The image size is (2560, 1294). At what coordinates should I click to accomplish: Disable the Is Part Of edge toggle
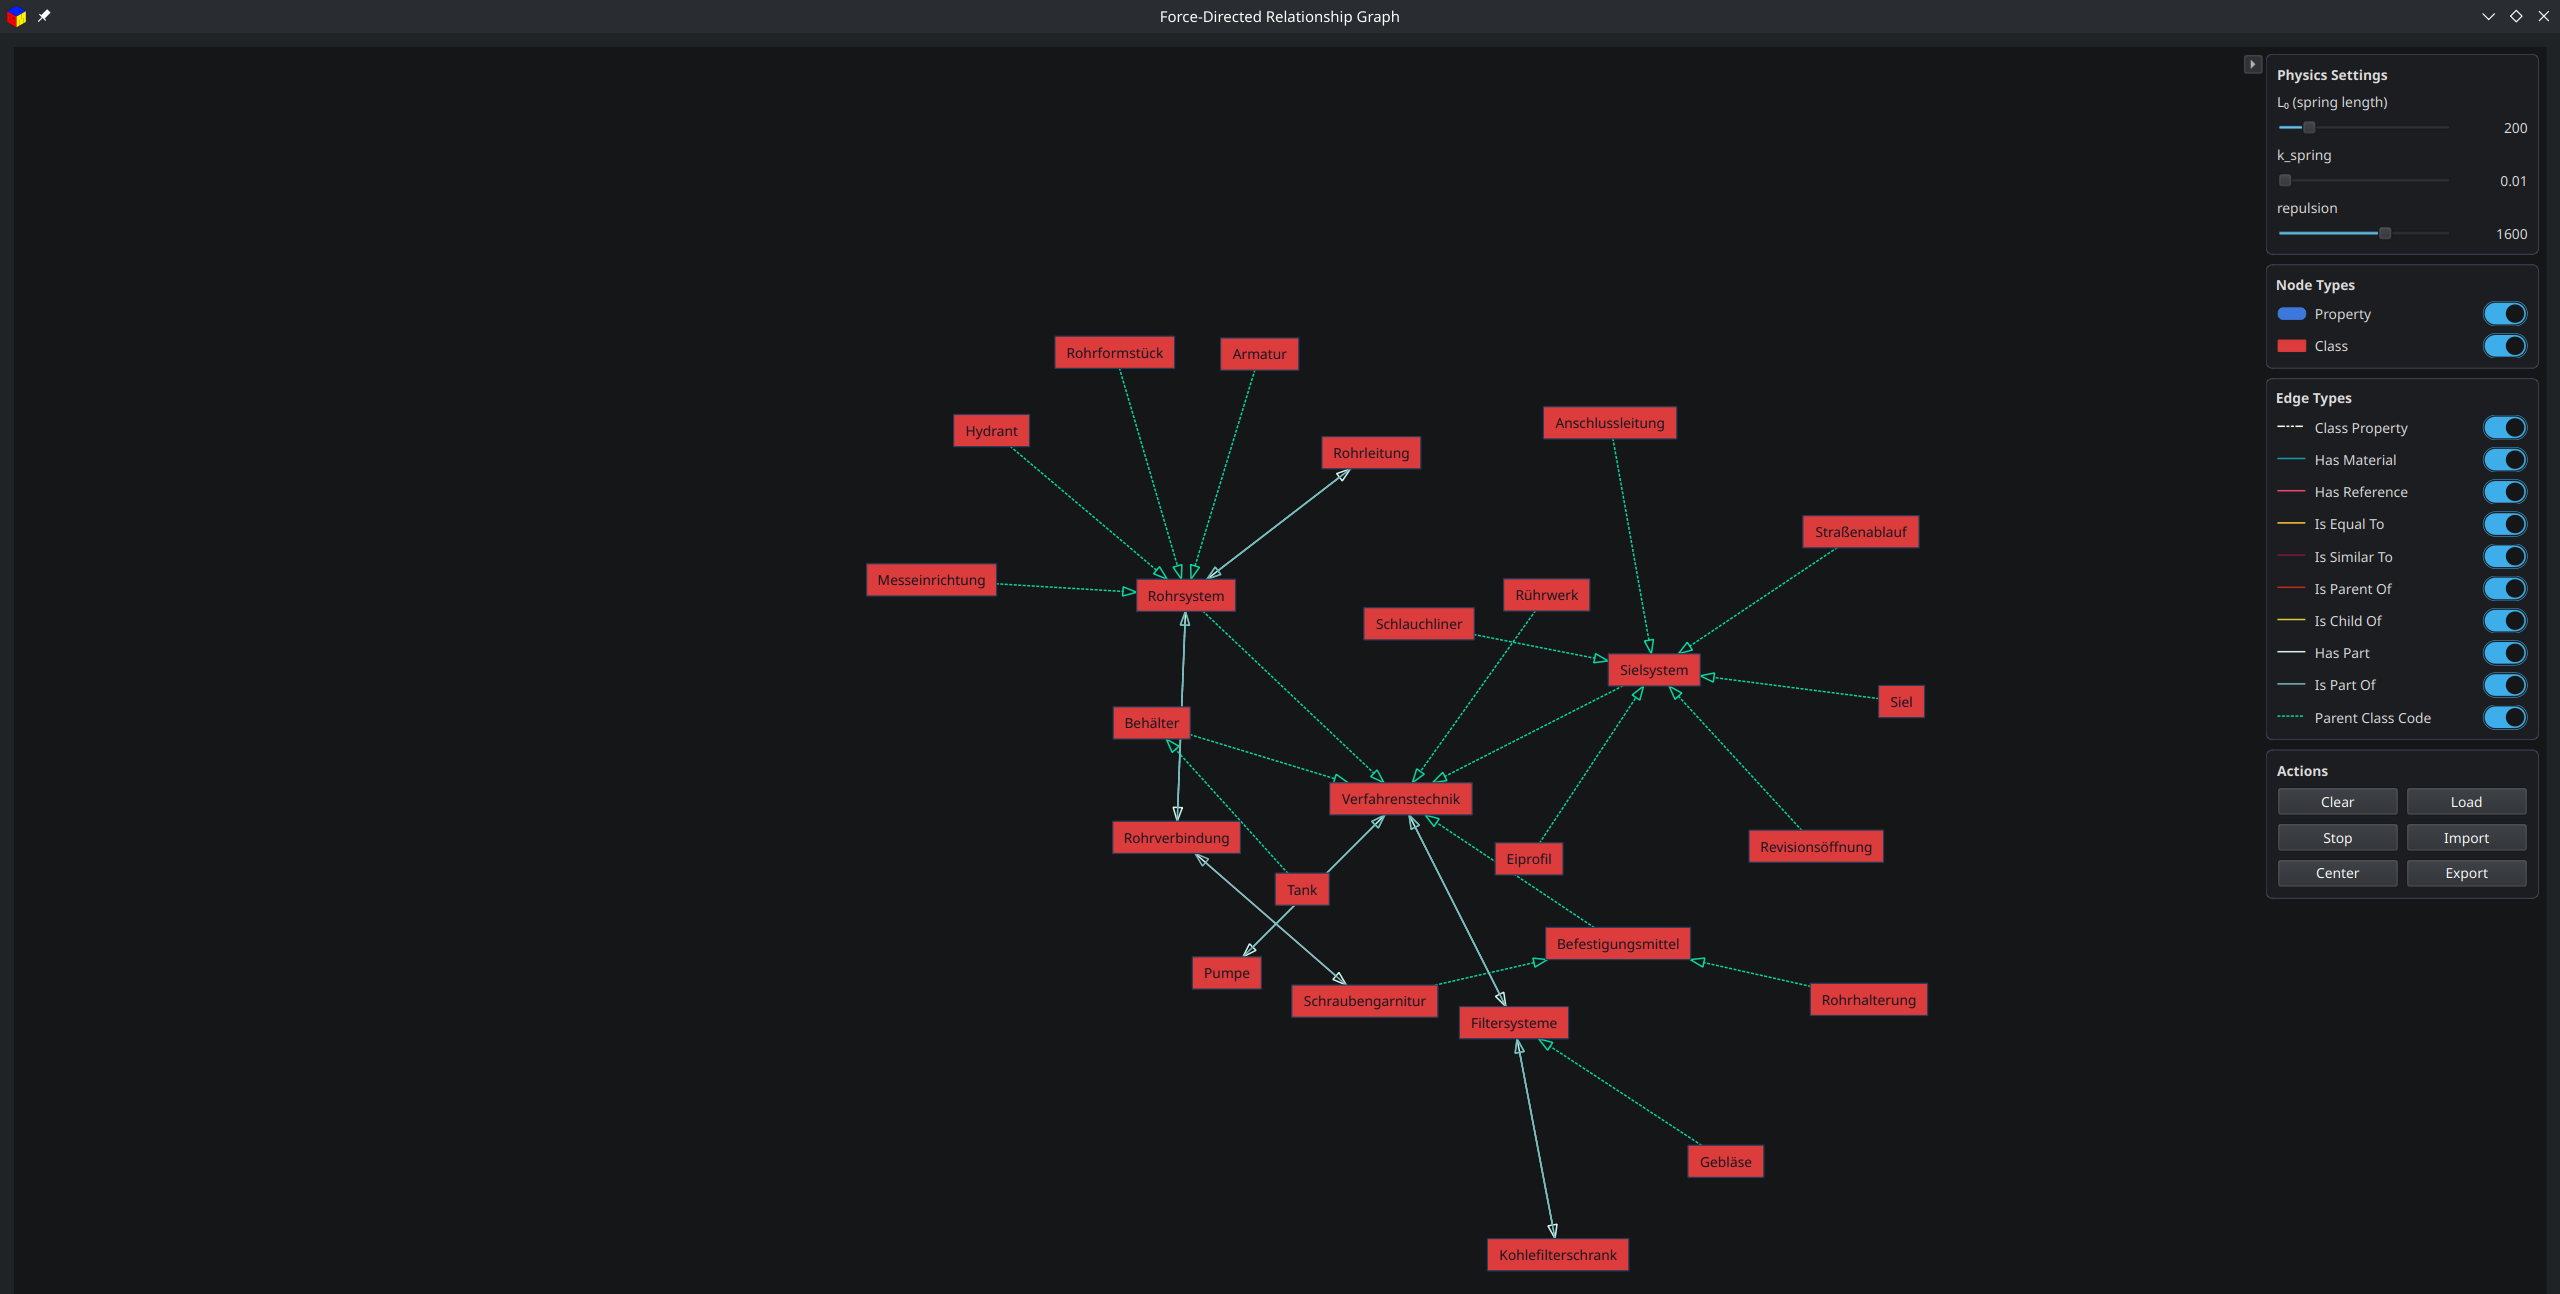click(2505, 685)
